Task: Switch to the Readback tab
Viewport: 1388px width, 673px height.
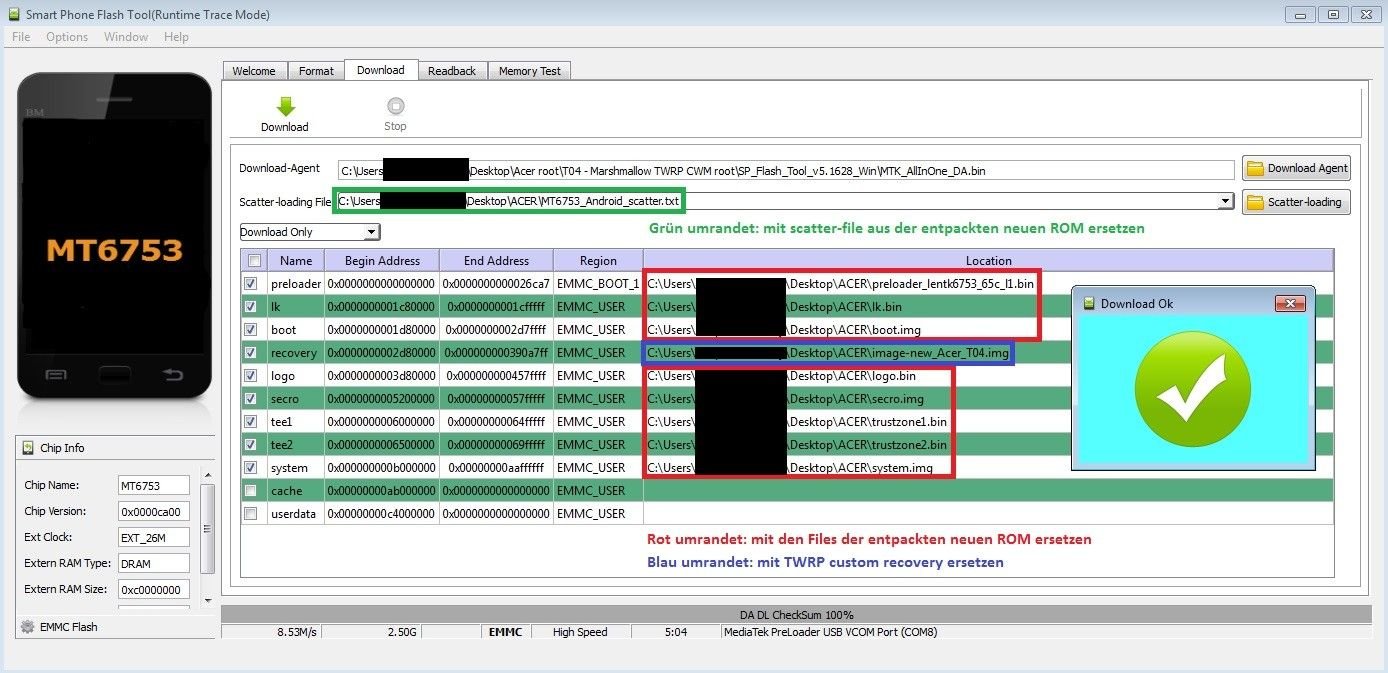Action: [452, 71]
